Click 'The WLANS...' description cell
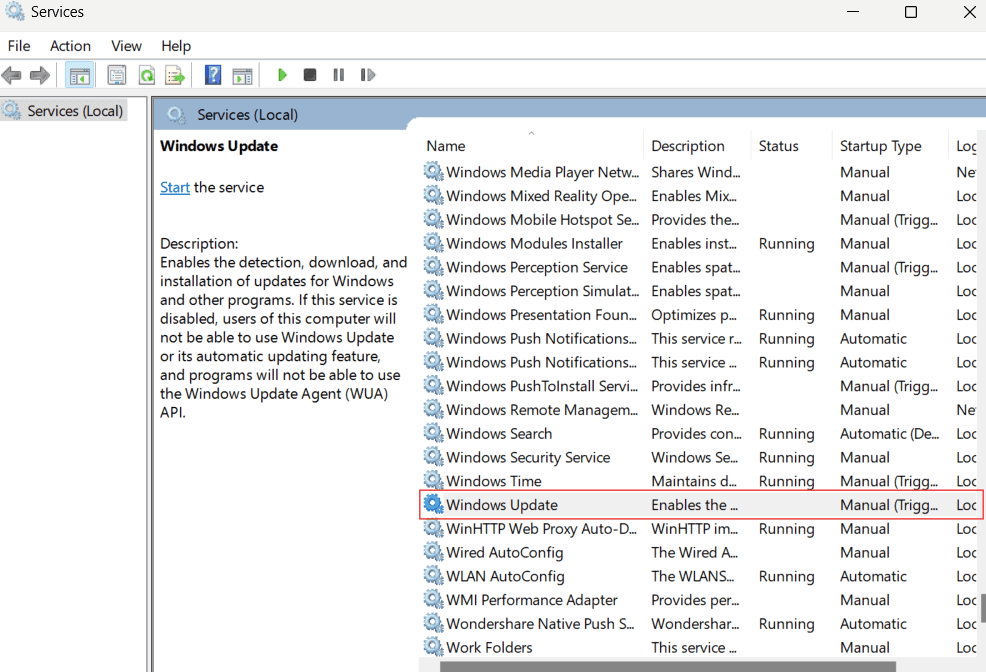 (x=692, y=576)
